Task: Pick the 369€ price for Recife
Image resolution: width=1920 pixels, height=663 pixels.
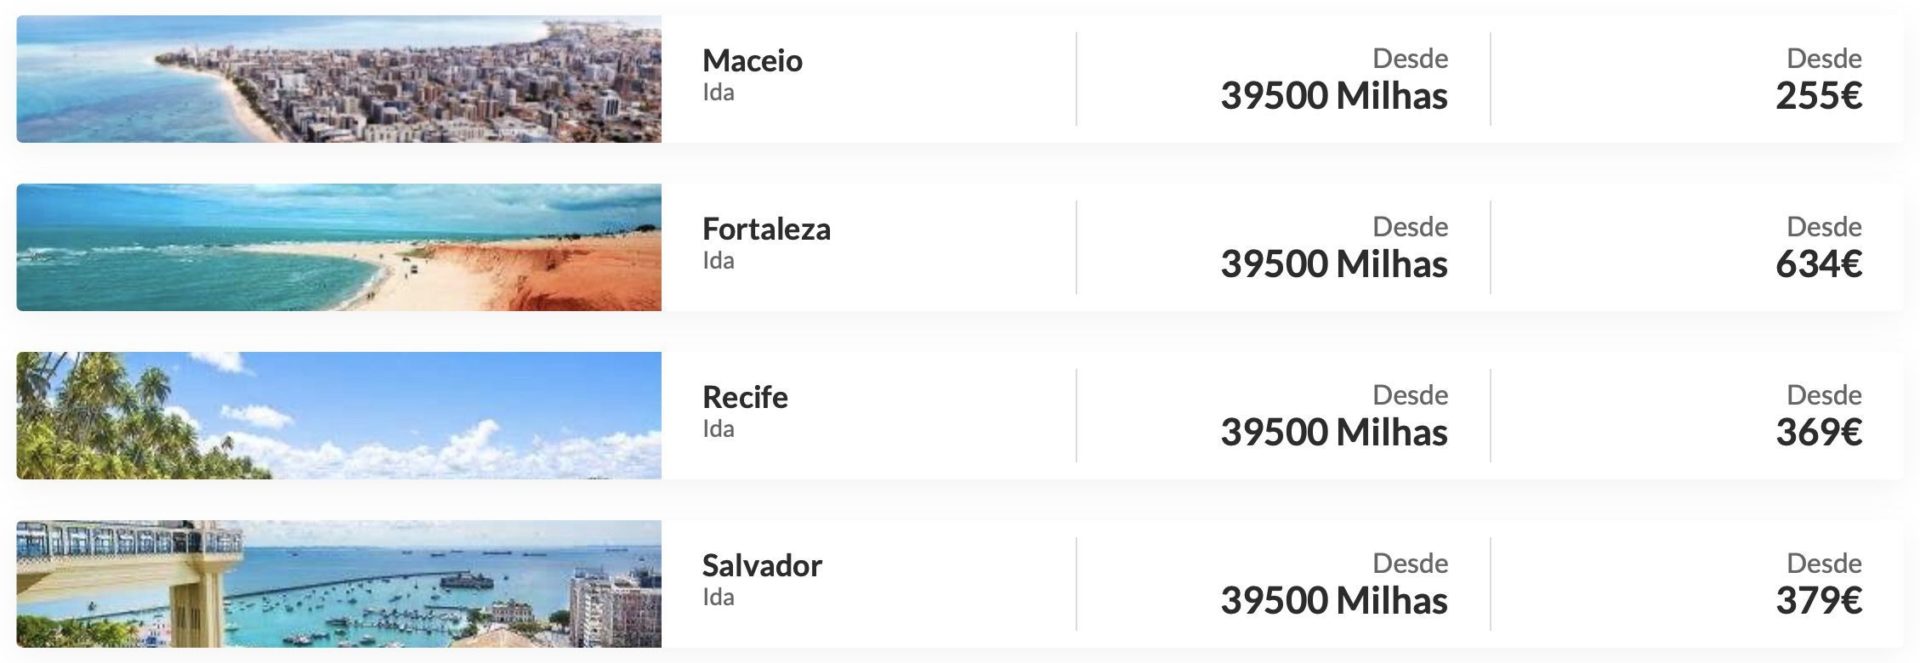Action: point(1818,432)
